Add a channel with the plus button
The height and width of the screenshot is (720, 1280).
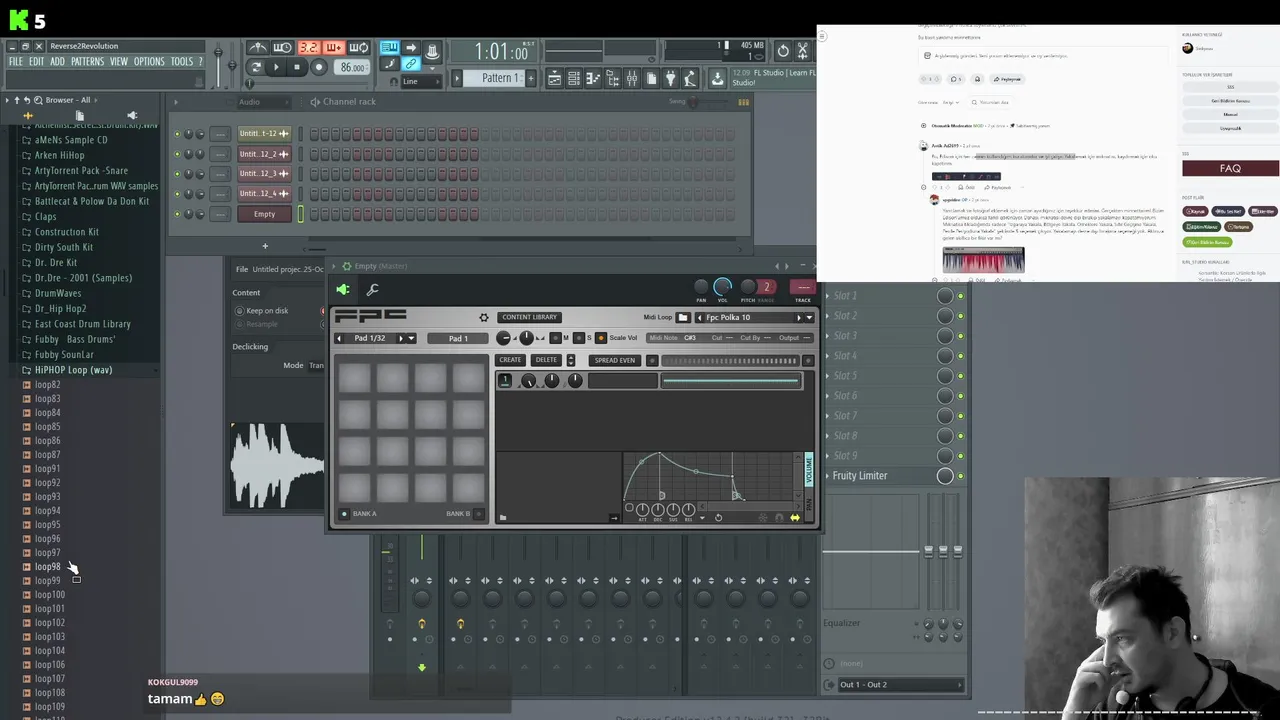tap(265, 246)
